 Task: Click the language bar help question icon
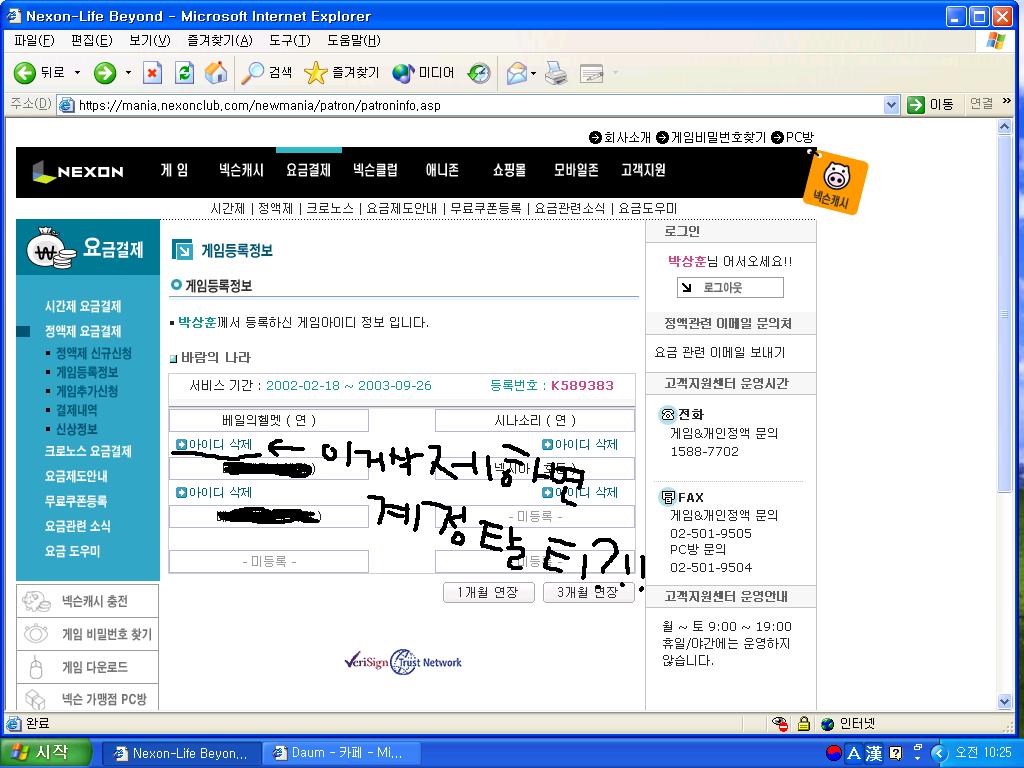(x=896, y=753)
